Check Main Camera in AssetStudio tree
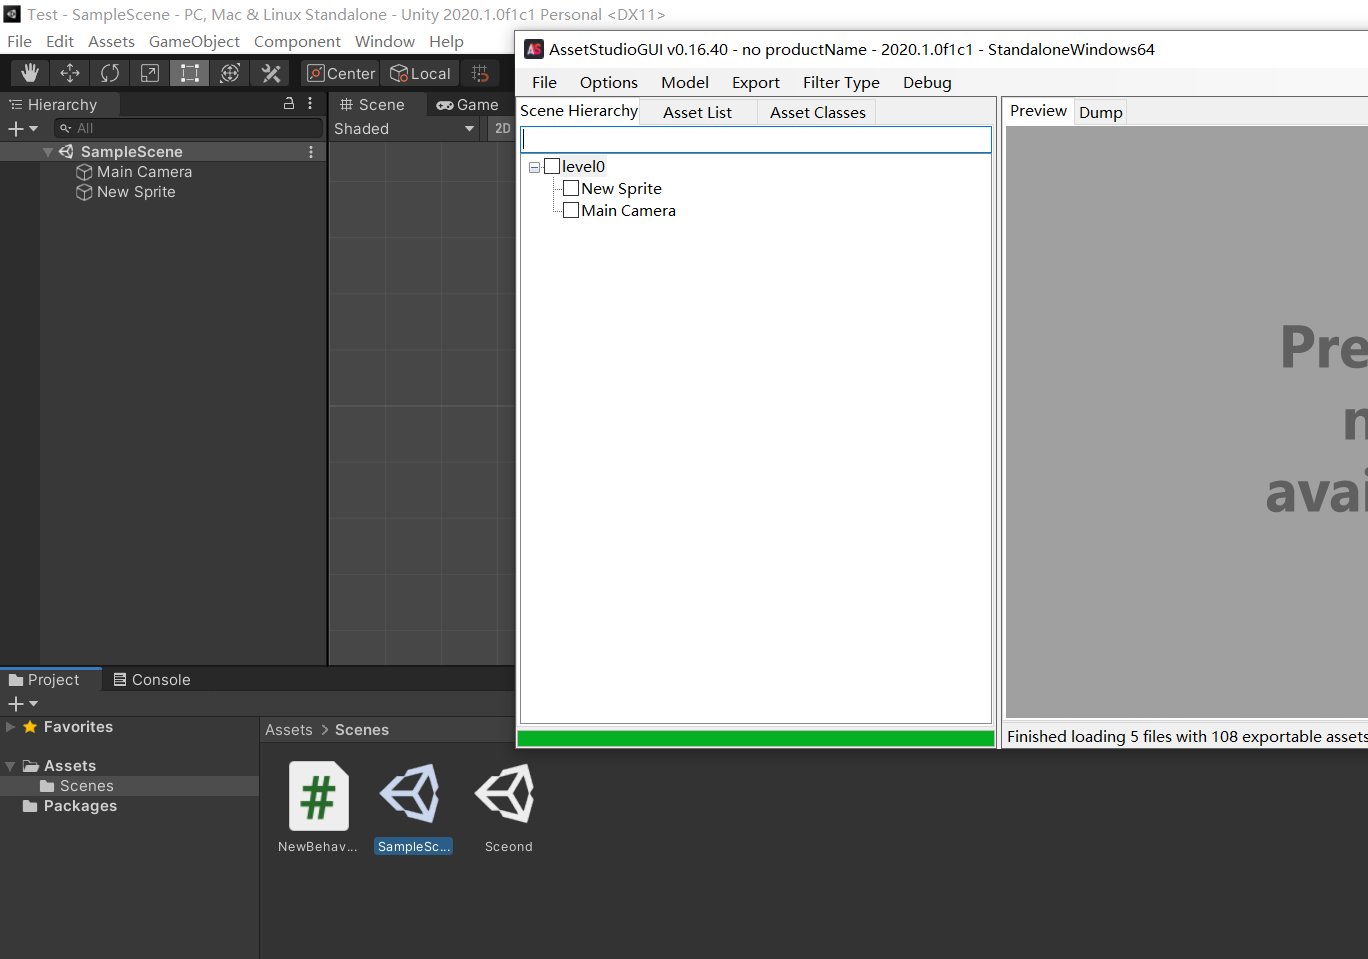The image size is (1368, 959). [571, 210]
